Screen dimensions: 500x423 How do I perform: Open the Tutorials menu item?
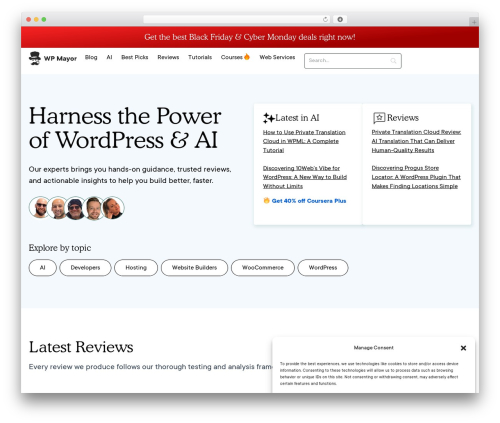point(200,57)
